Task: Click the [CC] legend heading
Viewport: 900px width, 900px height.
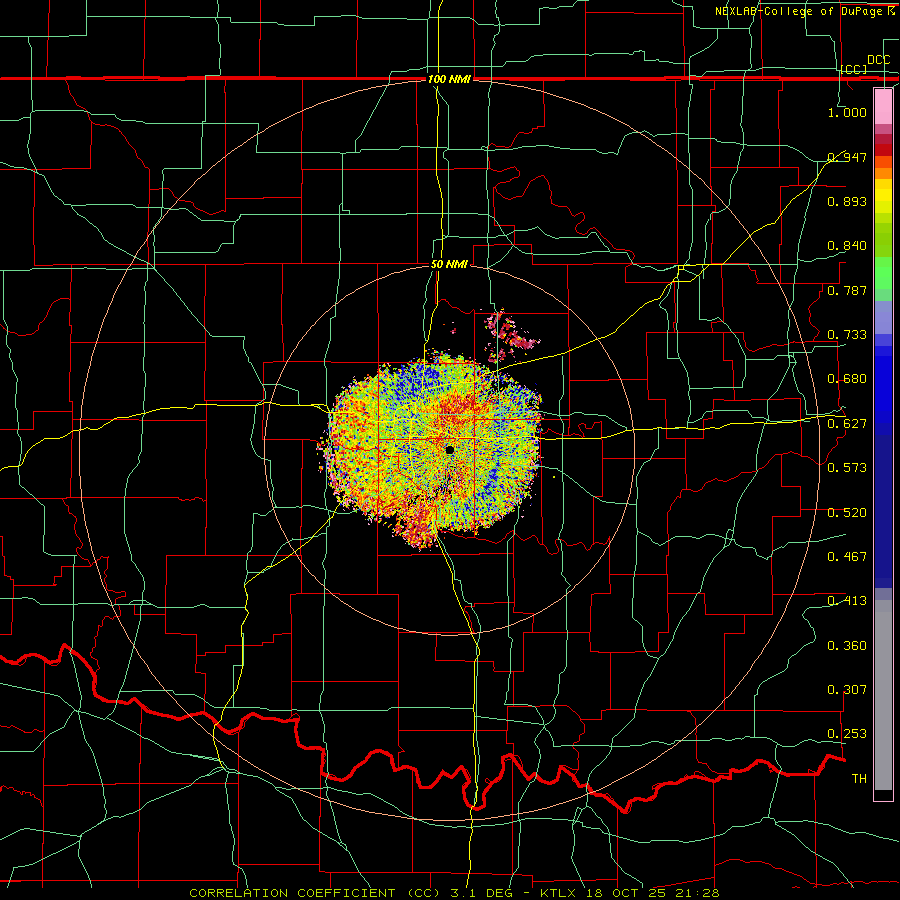Action: 854,69
